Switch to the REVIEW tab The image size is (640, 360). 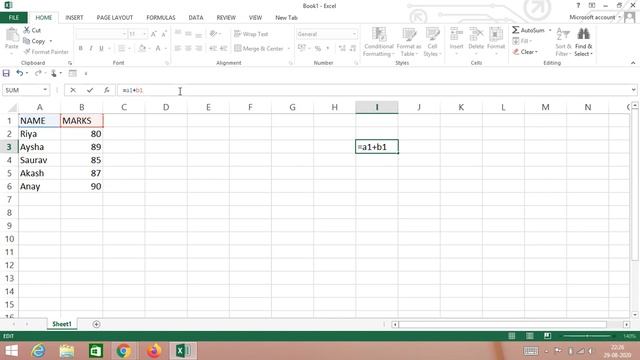click(x=226, y=18)
